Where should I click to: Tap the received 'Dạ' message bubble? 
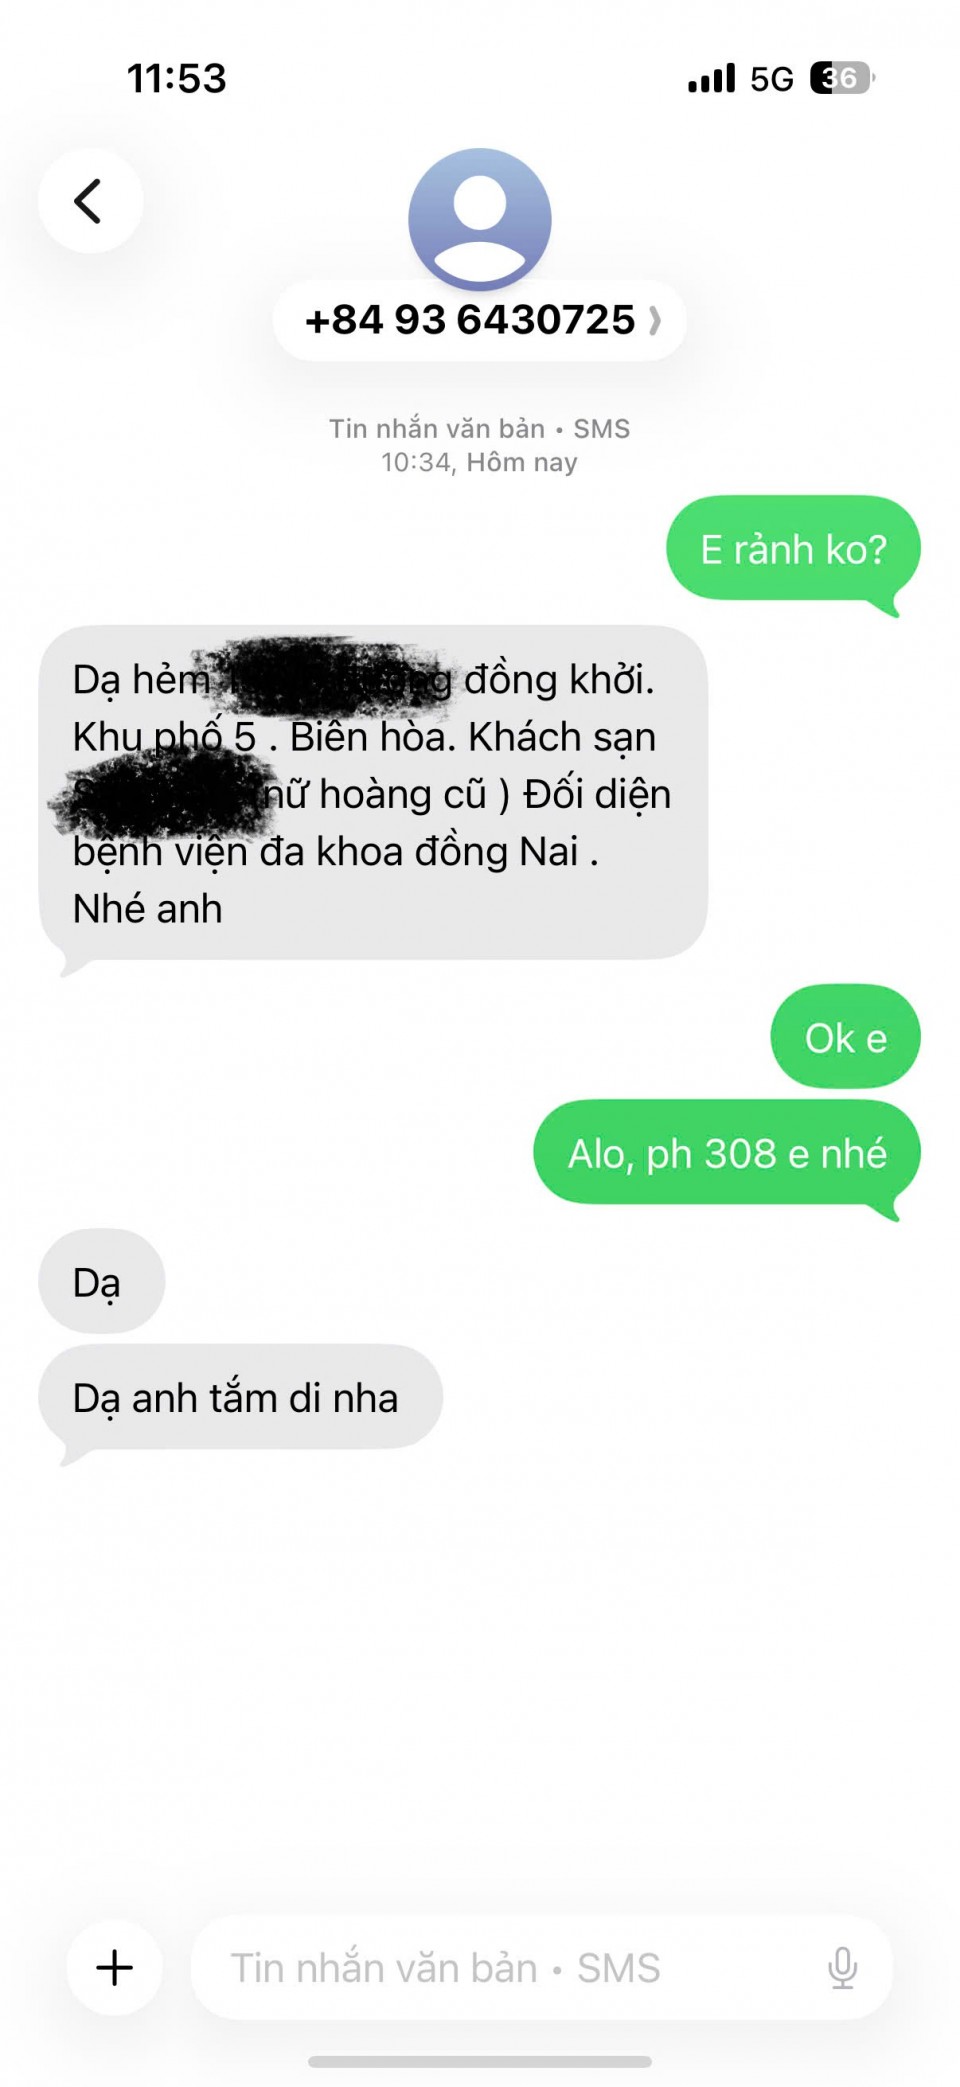[101, 1282]
